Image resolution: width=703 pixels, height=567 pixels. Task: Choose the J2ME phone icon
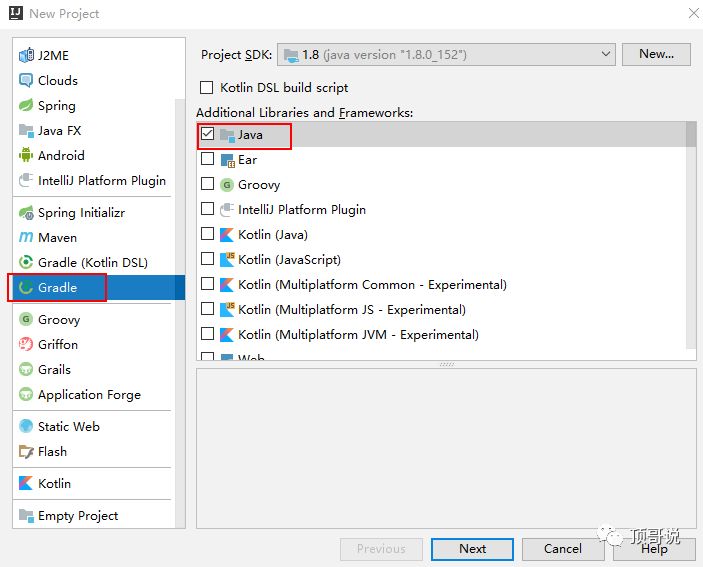click(x=26, y=55)
